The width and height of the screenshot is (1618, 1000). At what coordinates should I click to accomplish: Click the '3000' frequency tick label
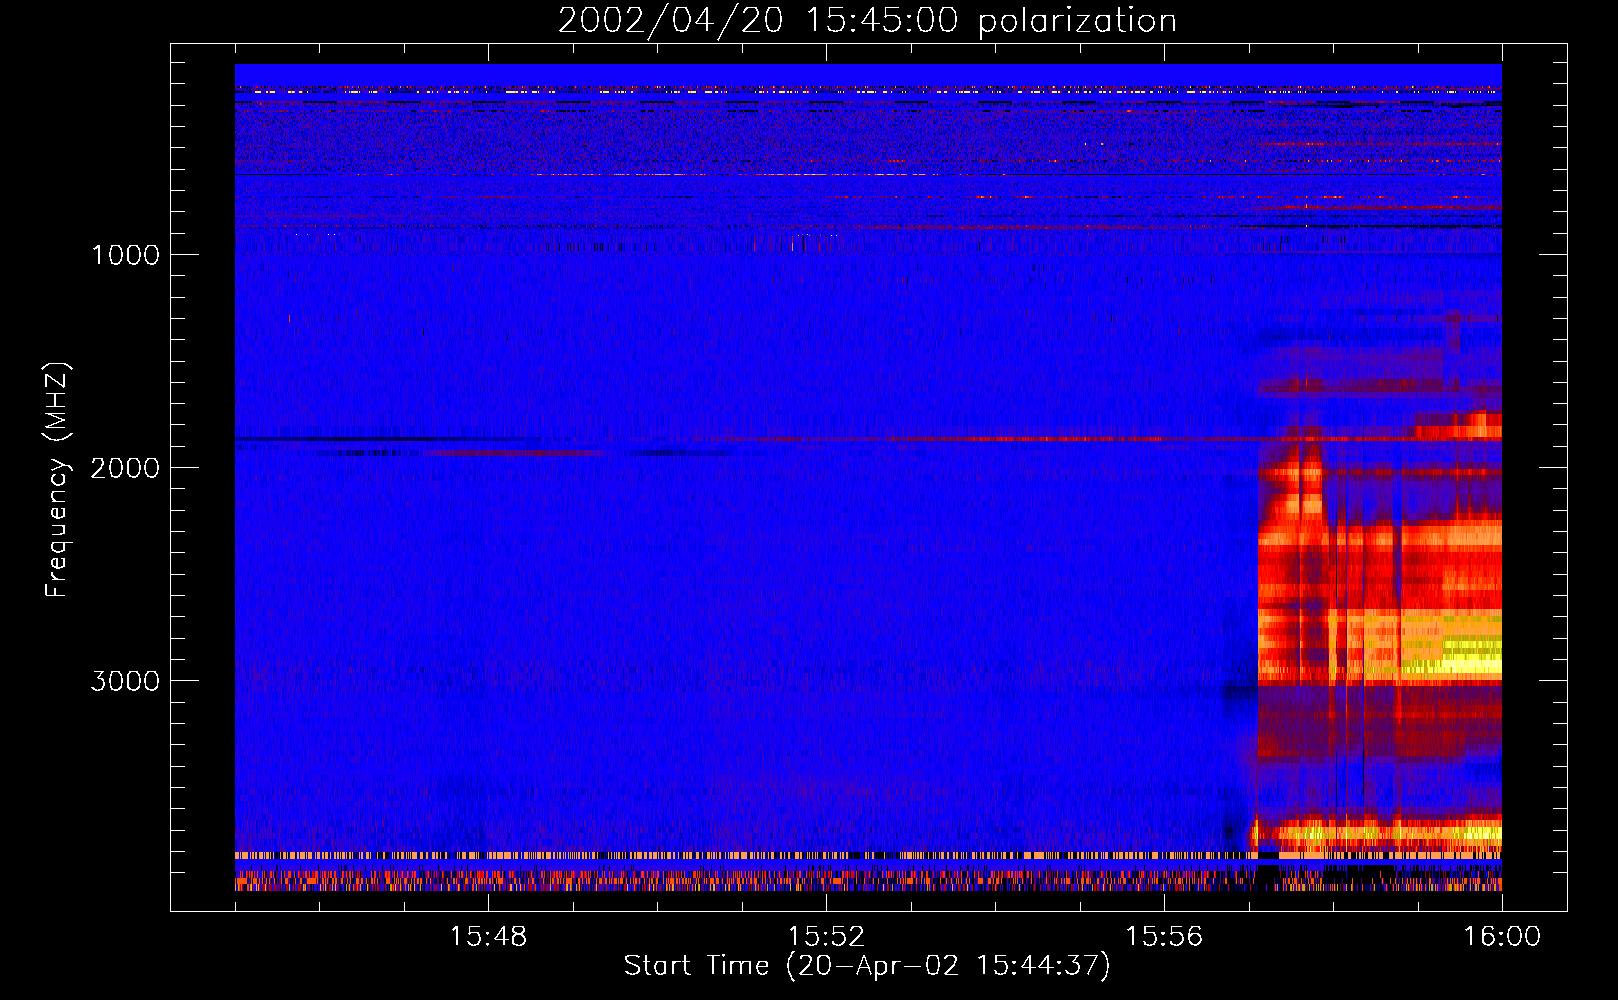pyautogui.click(x=125, y=681)
